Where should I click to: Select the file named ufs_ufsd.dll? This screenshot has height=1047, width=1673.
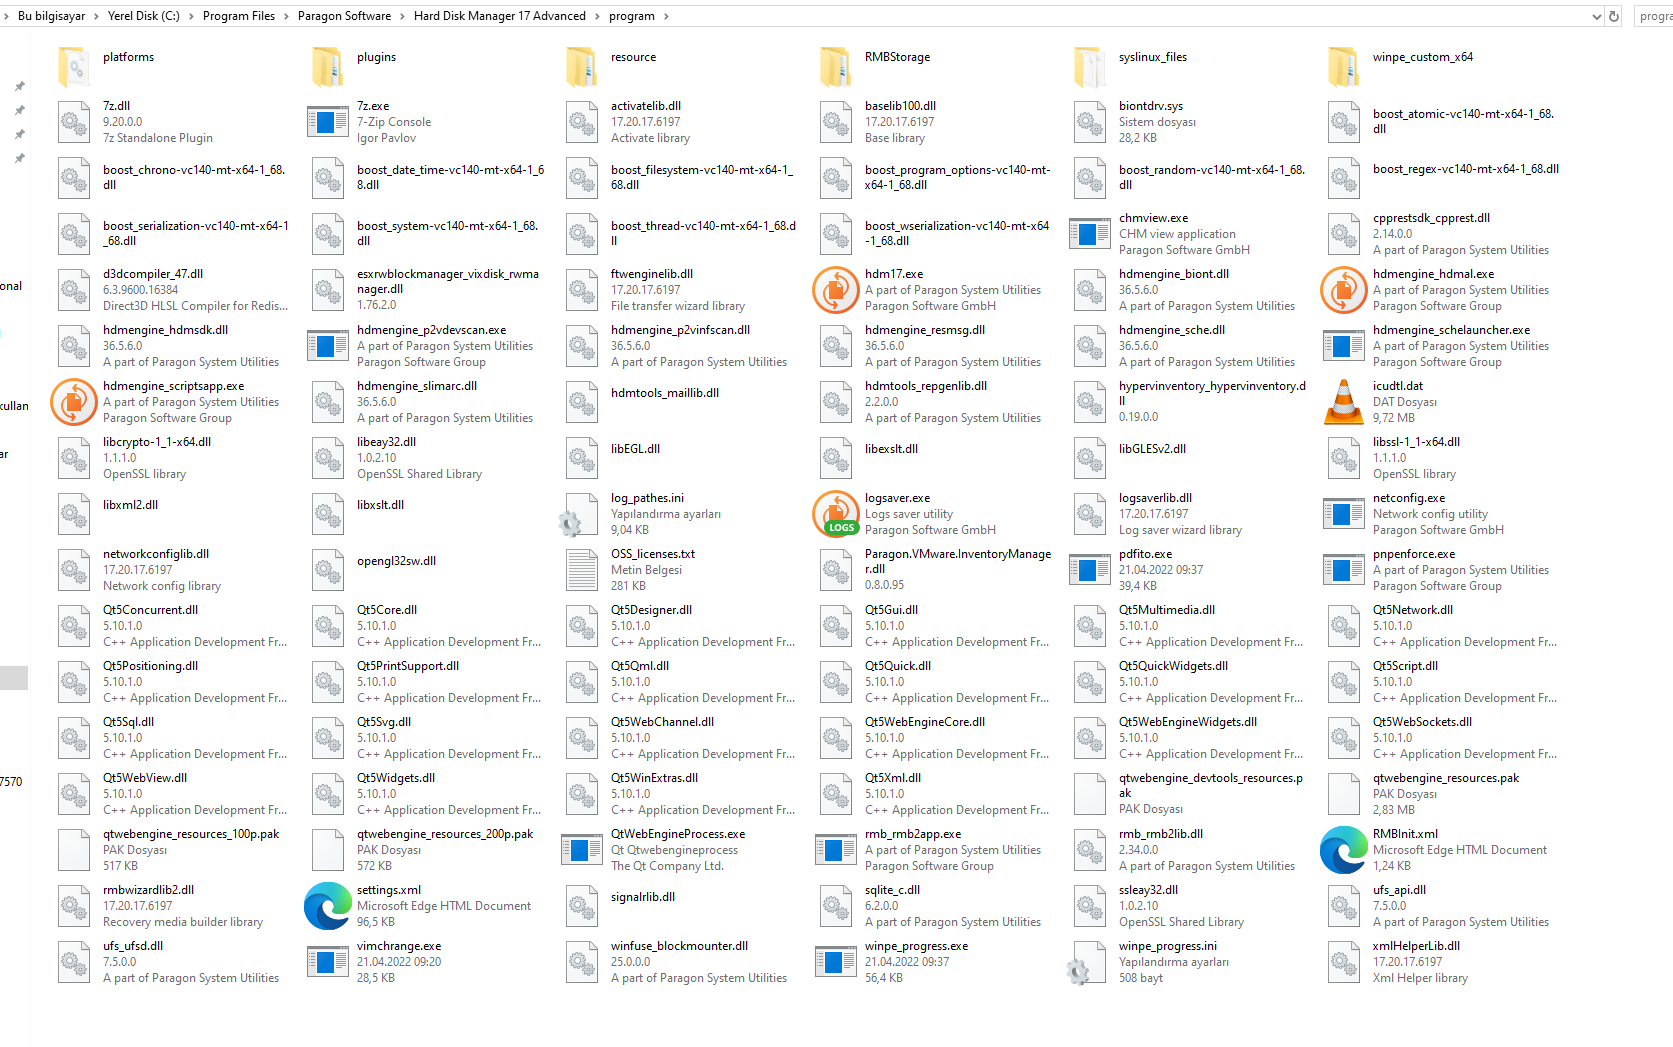[x=133, y=946]
